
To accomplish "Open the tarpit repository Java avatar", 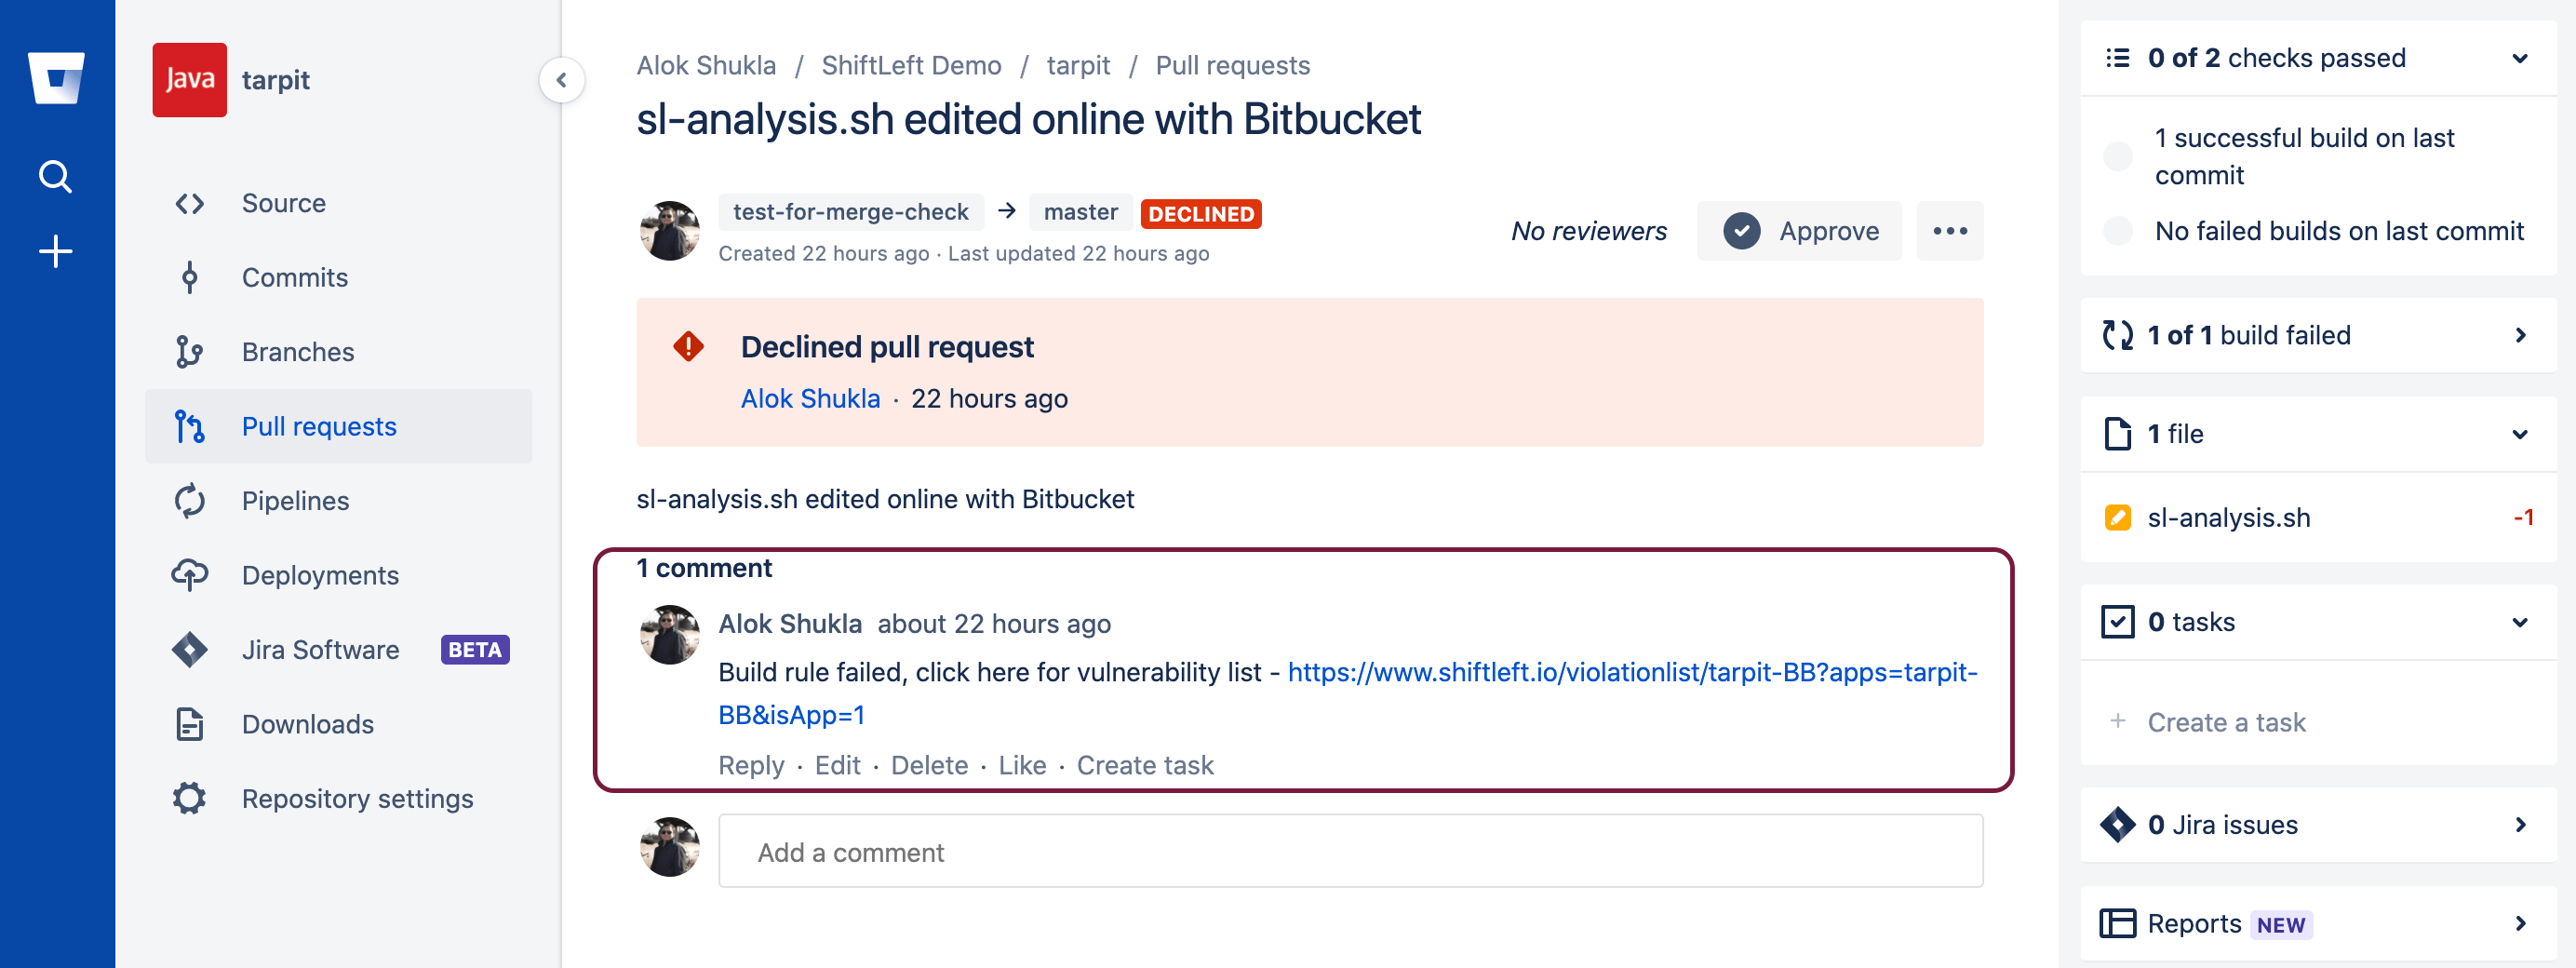I will click(x=190, y=80).
